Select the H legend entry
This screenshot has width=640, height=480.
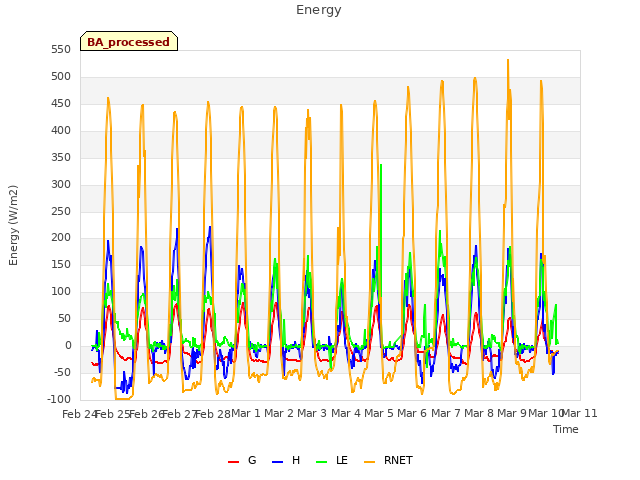(286, 461)
